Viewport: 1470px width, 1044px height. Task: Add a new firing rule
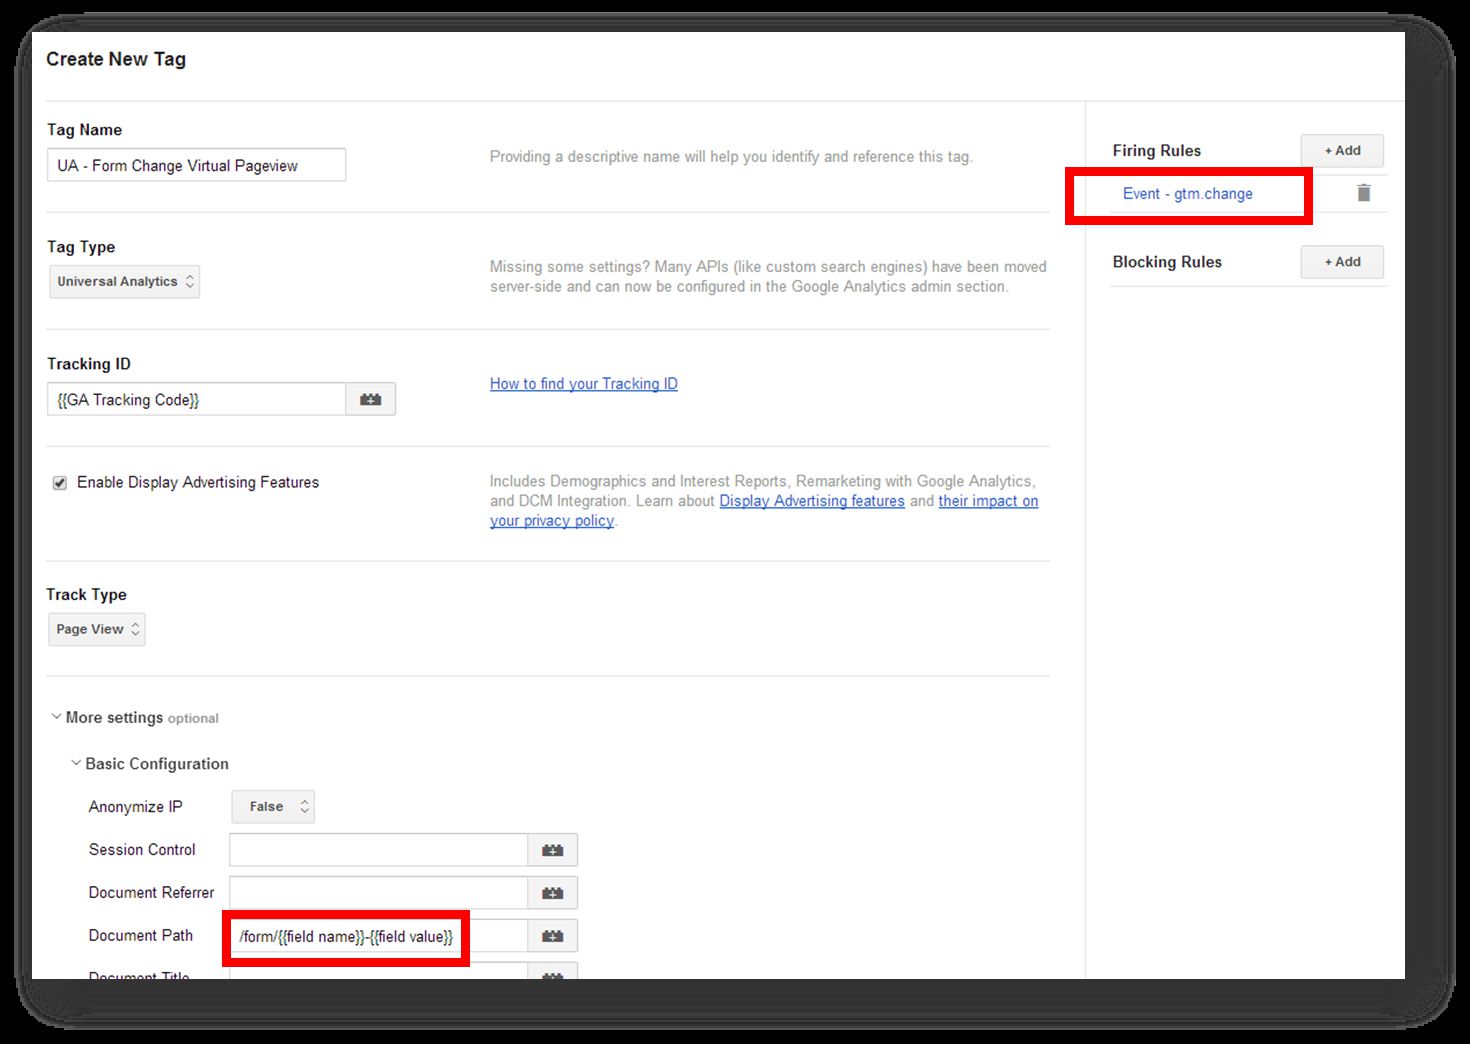(1342, 151)
